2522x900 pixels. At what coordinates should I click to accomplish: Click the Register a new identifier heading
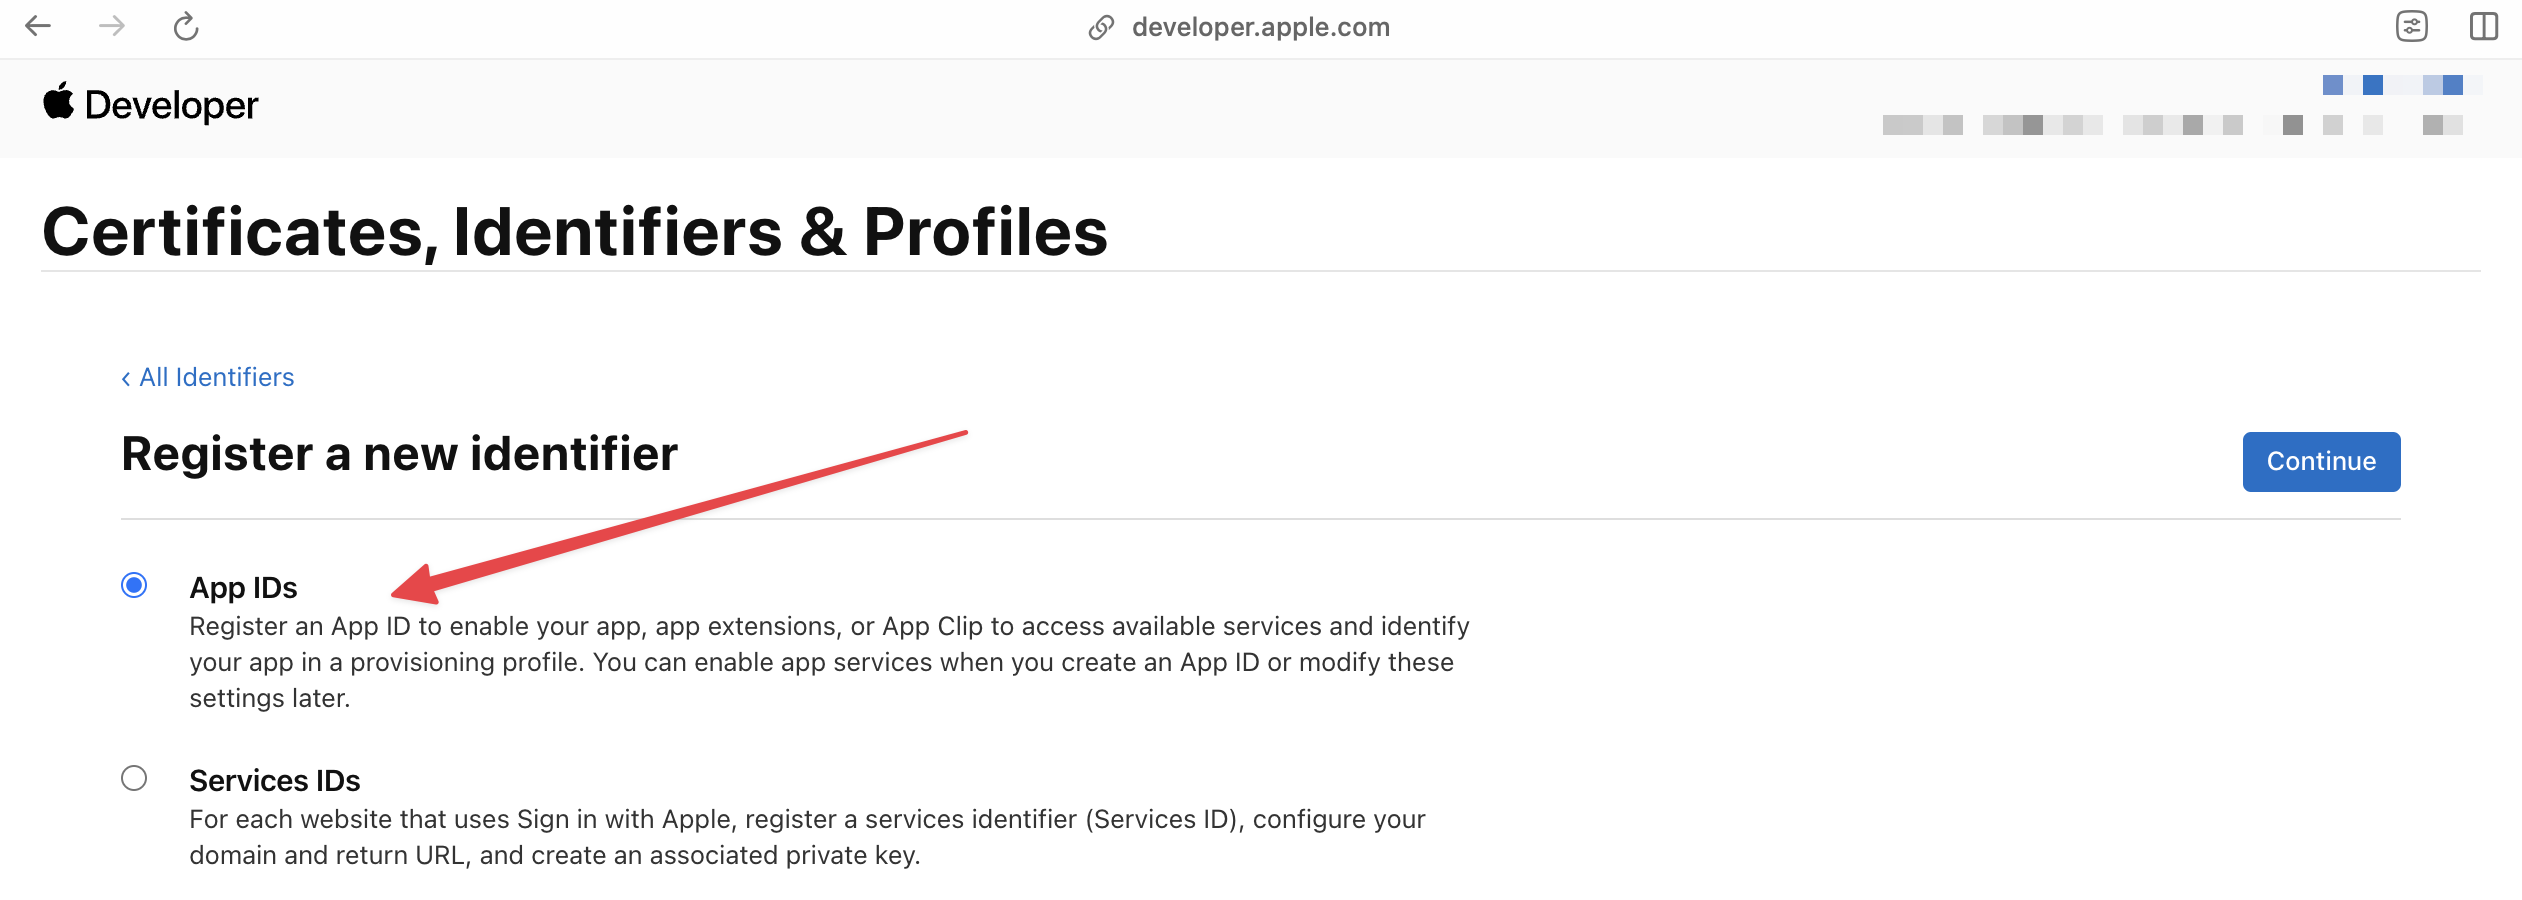coord(399,454)
